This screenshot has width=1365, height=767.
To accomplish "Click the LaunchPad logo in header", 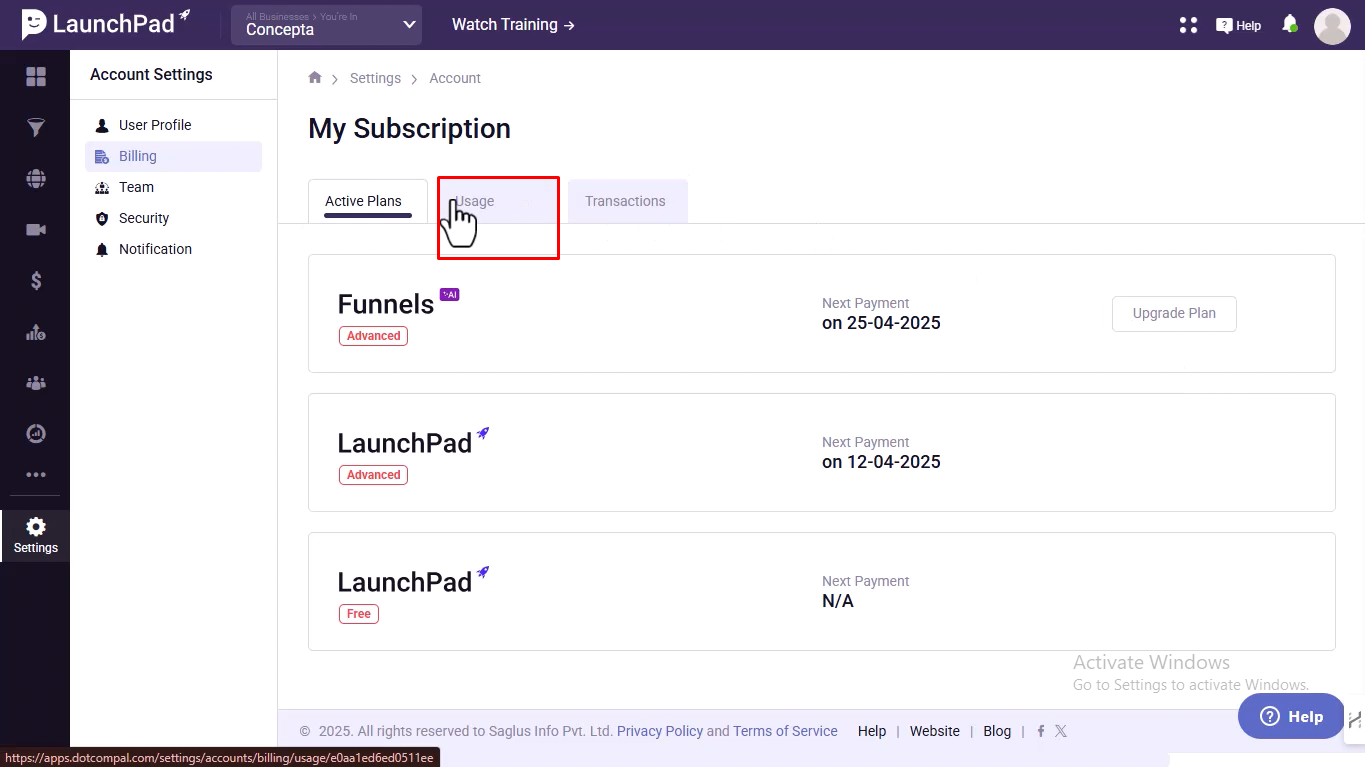I will 106,23.
